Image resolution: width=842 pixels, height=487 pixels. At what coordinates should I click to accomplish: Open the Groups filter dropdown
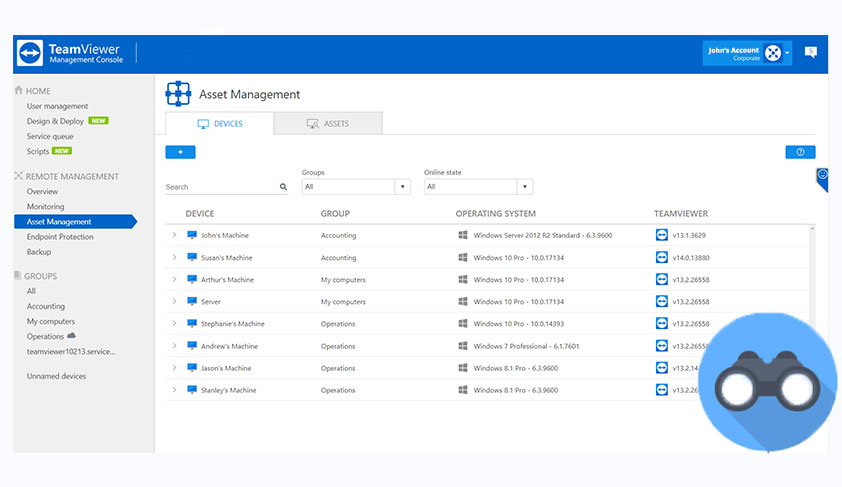point(356,187)
